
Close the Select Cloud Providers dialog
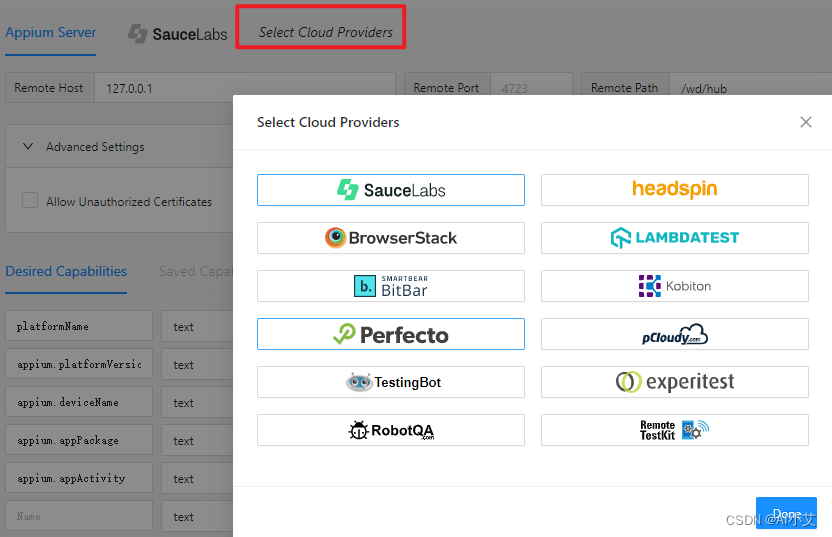pos(805,122)
